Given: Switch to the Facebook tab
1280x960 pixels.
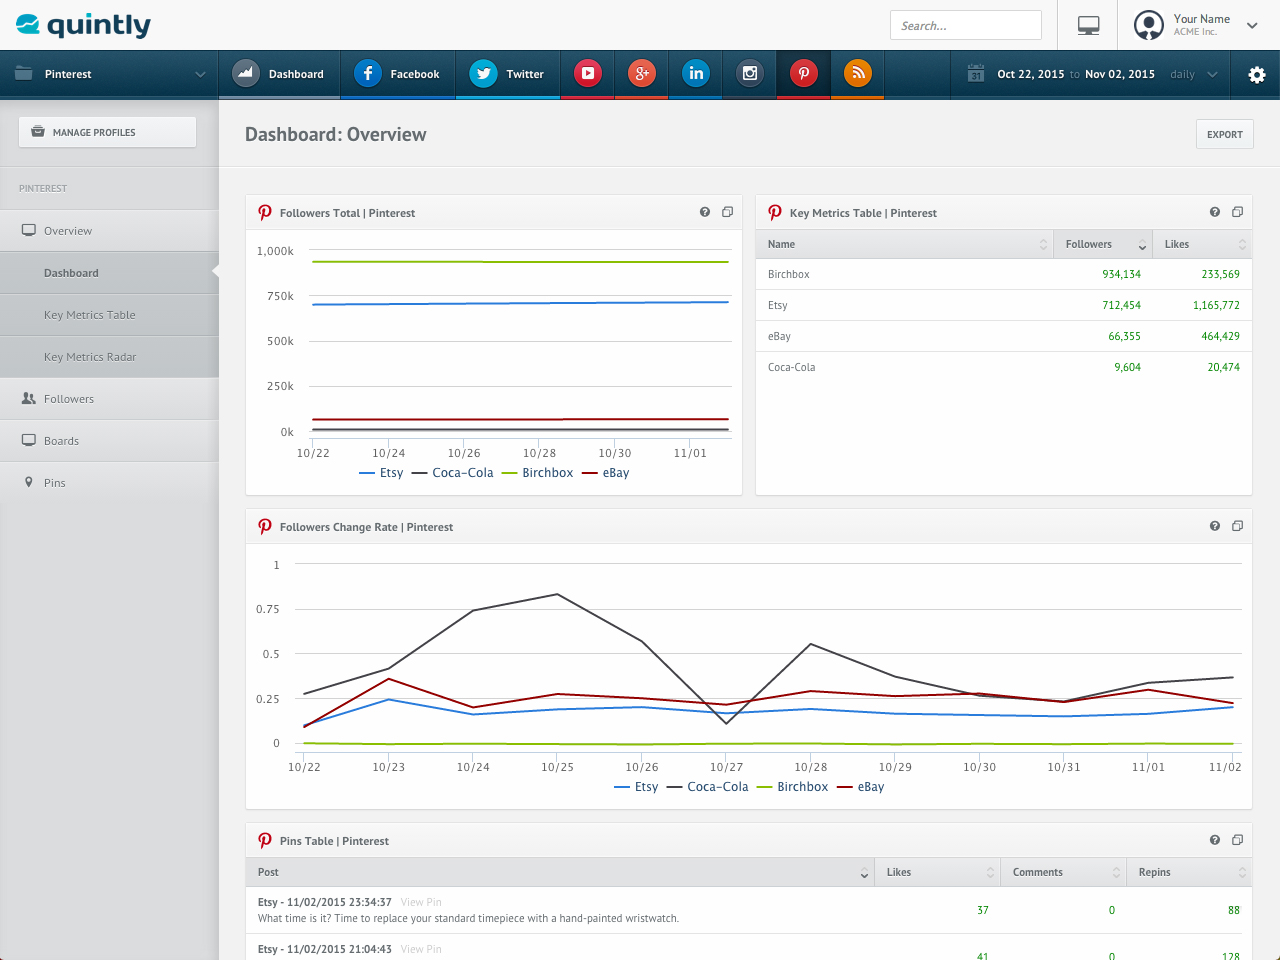Looking at the screenshot, I should pos(398,74).
